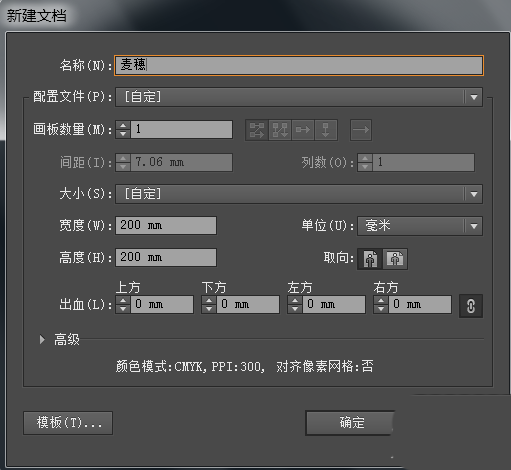Click the 画板数量 artboard count field
The image size is (511, 470).
pyautogui.click(x=182, y=129)
